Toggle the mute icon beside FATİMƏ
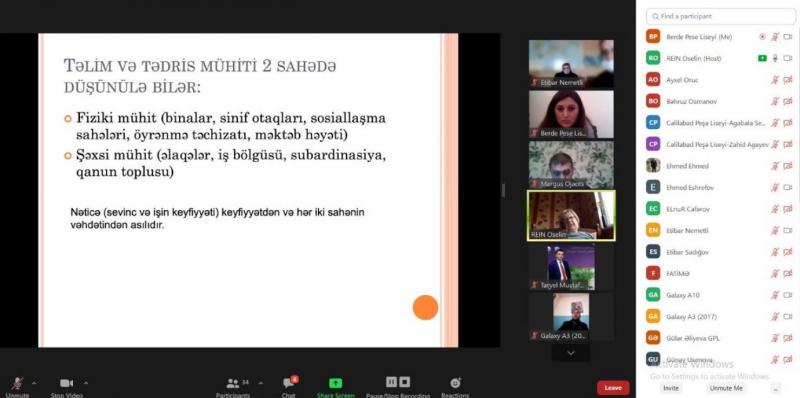Viewport: 800px width, 398px height. 775,273
